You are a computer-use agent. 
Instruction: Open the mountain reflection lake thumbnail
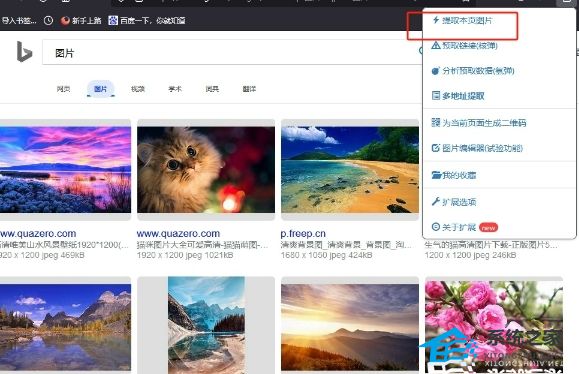(x=65, y=327)
